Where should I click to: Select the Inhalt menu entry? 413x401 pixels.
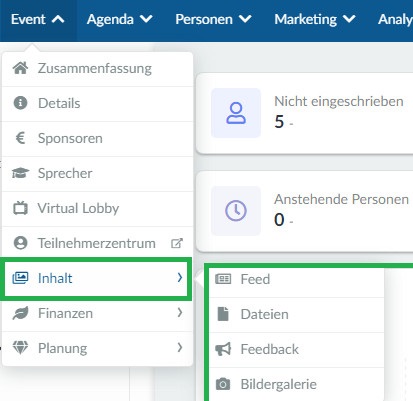point(96,278)
